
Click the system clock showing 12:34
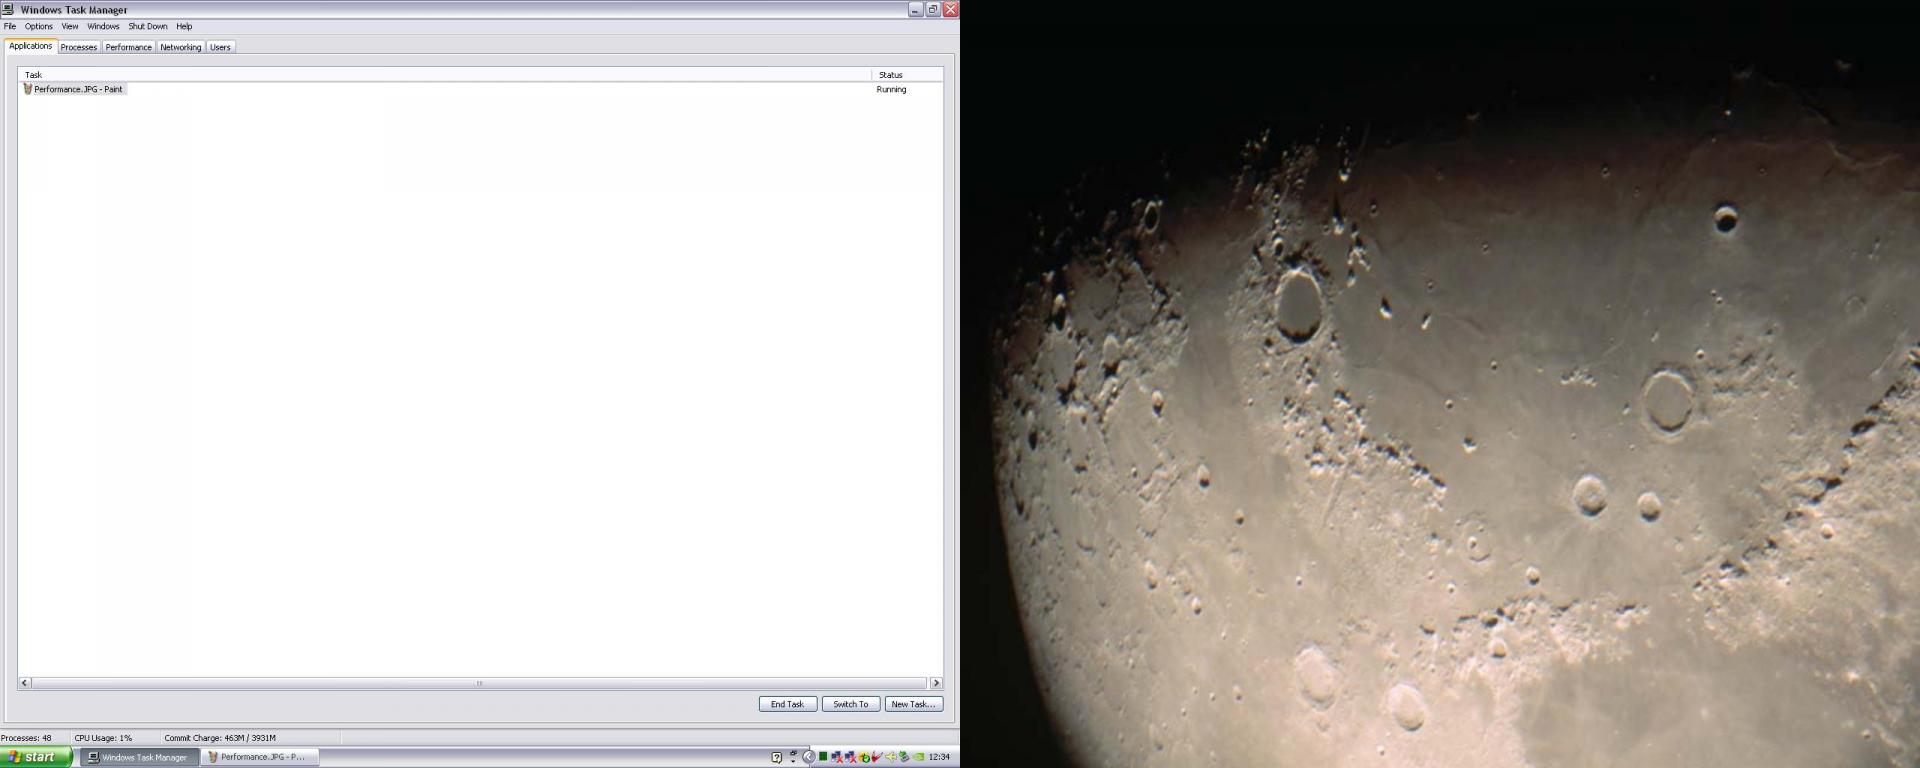[939, 757]
